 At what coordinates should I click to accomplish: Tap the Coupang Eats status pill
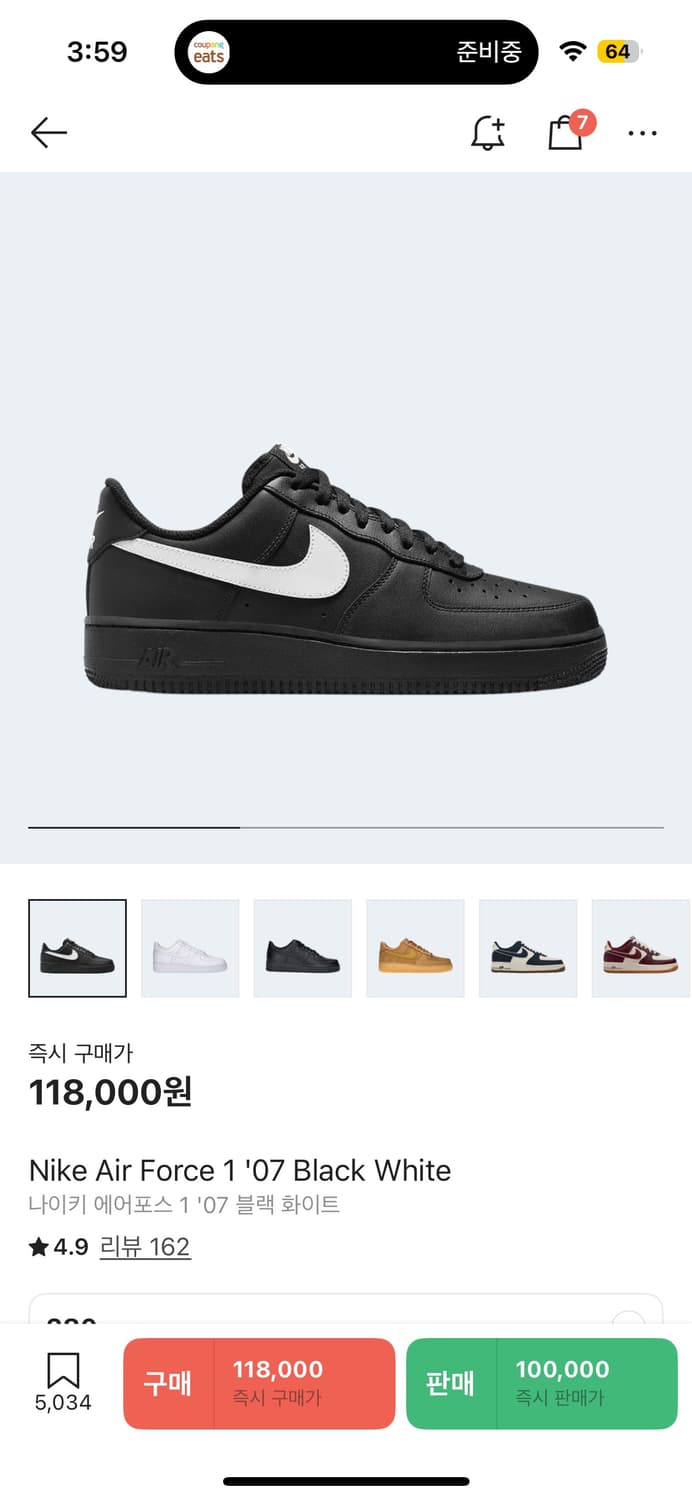356,52
